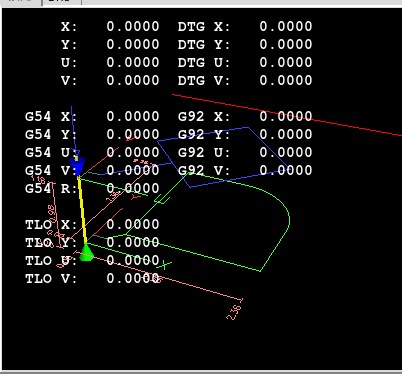The width and height of the screenshot is (402, 374).
Task: Click the green X axis marker
Action: pyautogui.click(x=166, y=265)
